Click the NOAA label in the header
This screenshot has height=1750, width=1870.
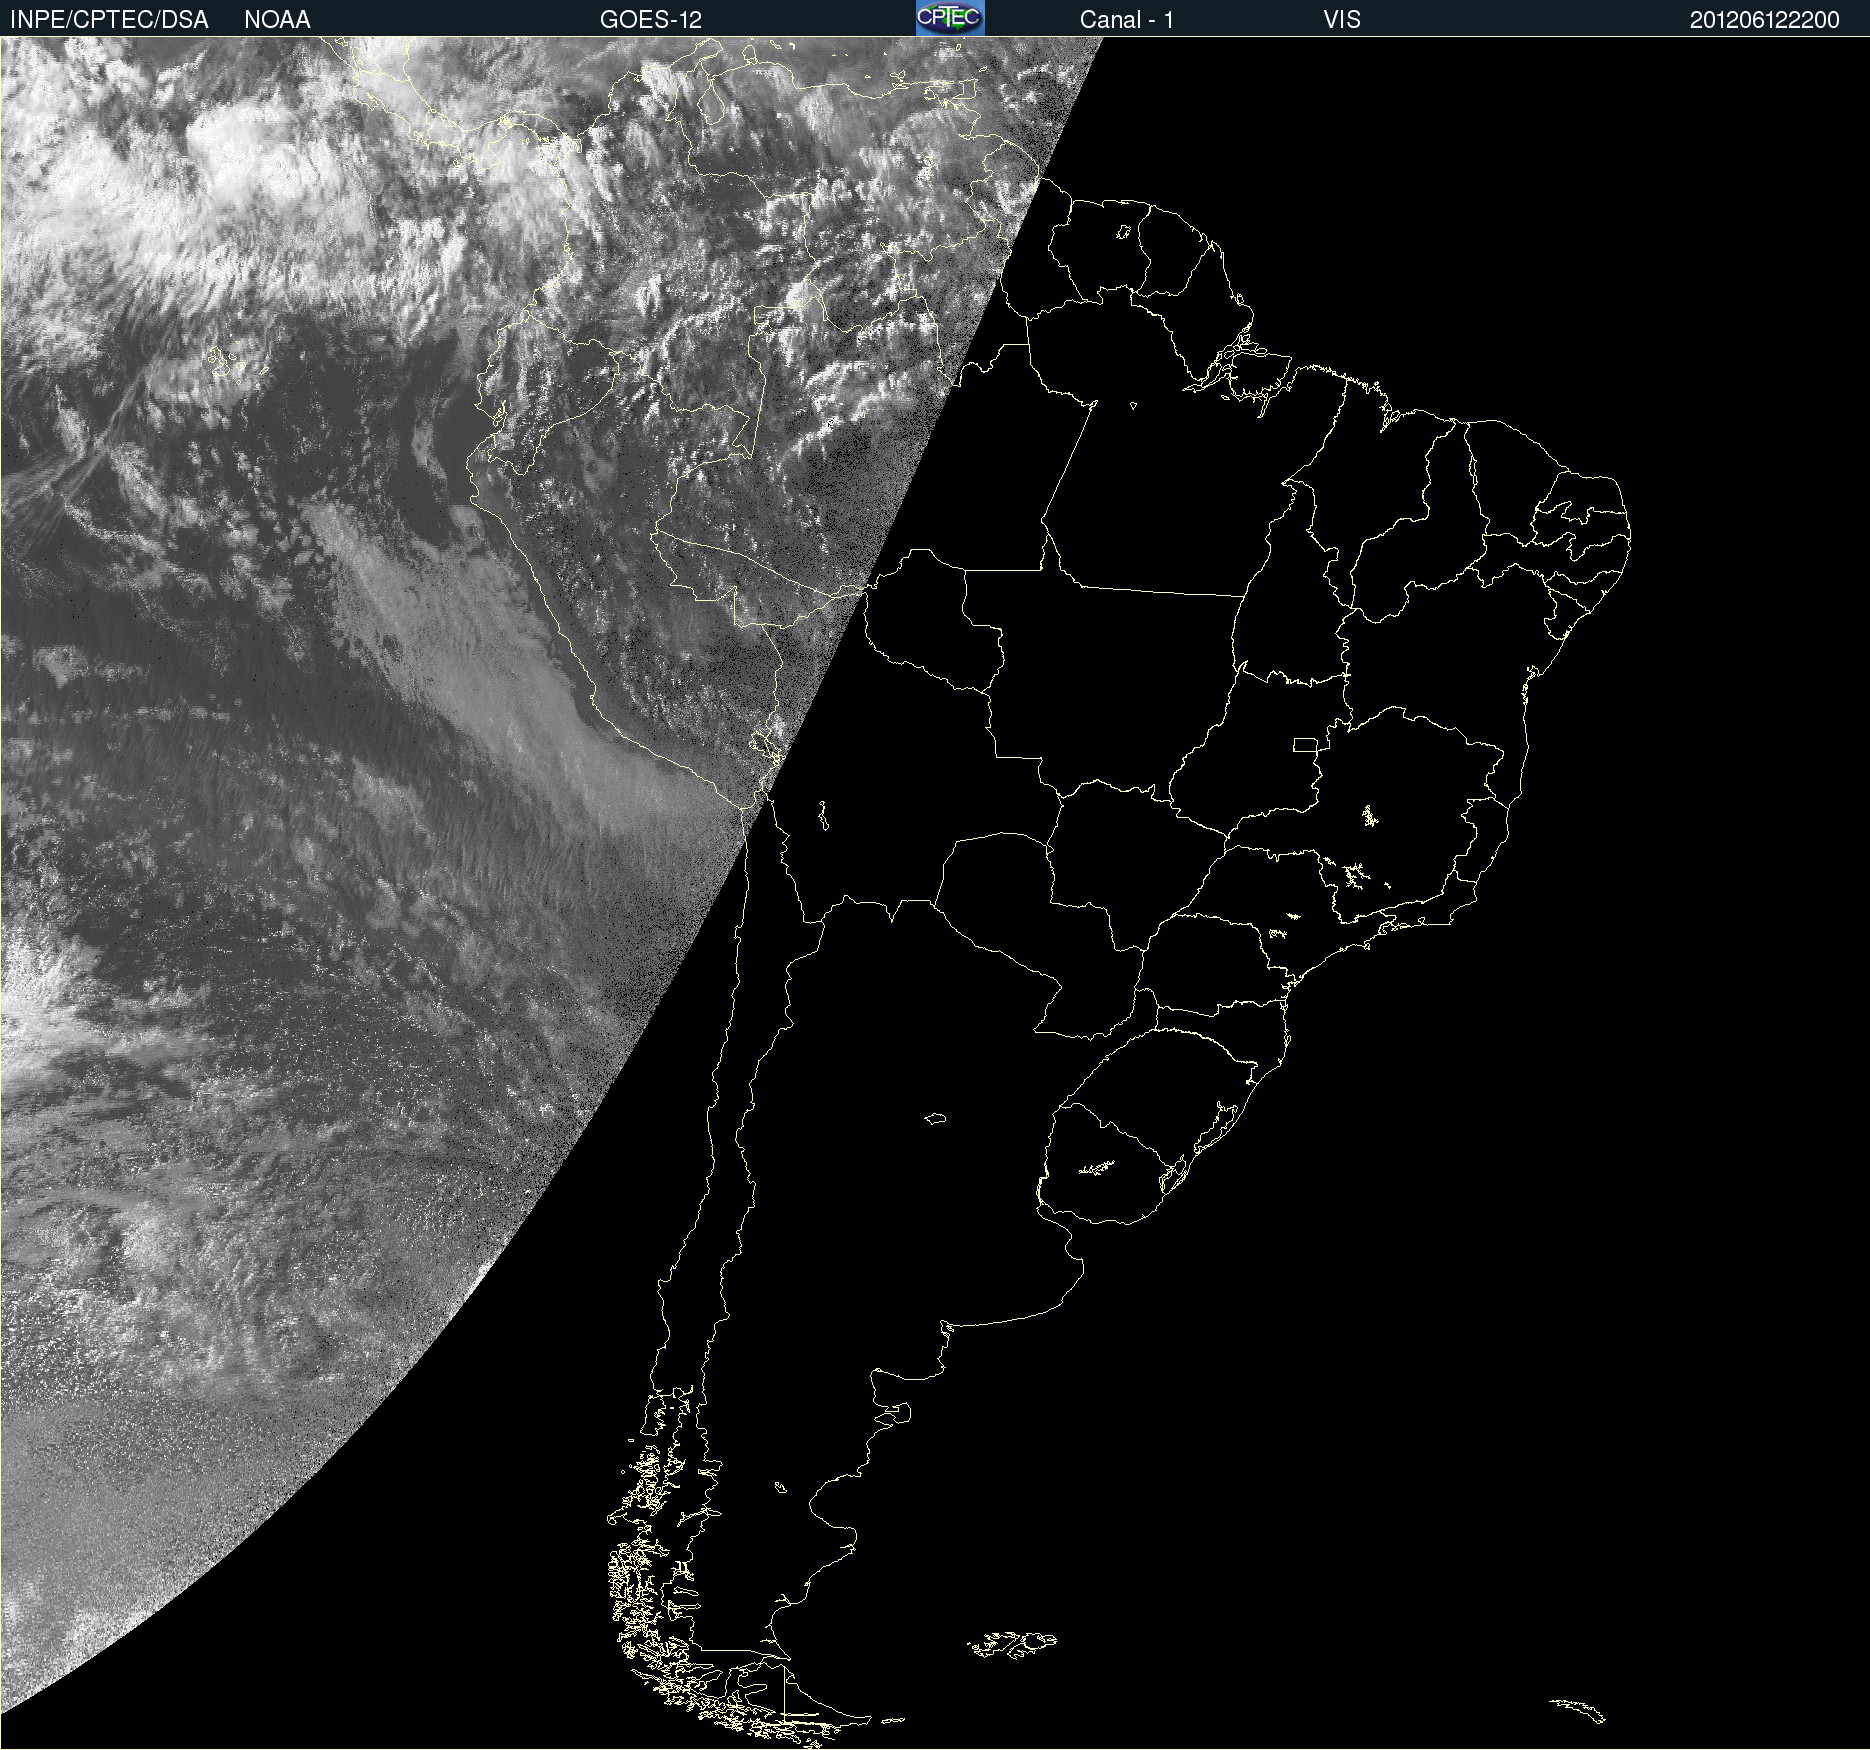277,20
